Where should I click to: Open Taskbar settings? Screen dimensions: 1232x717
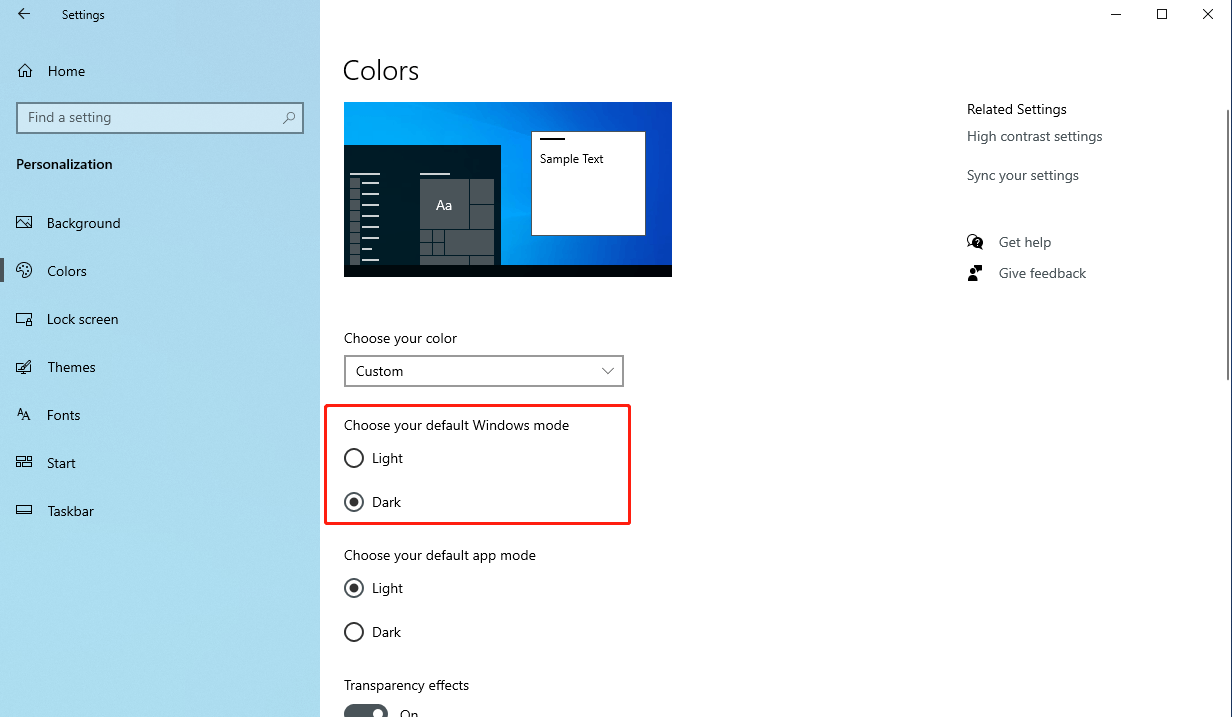tap(69, 510)
